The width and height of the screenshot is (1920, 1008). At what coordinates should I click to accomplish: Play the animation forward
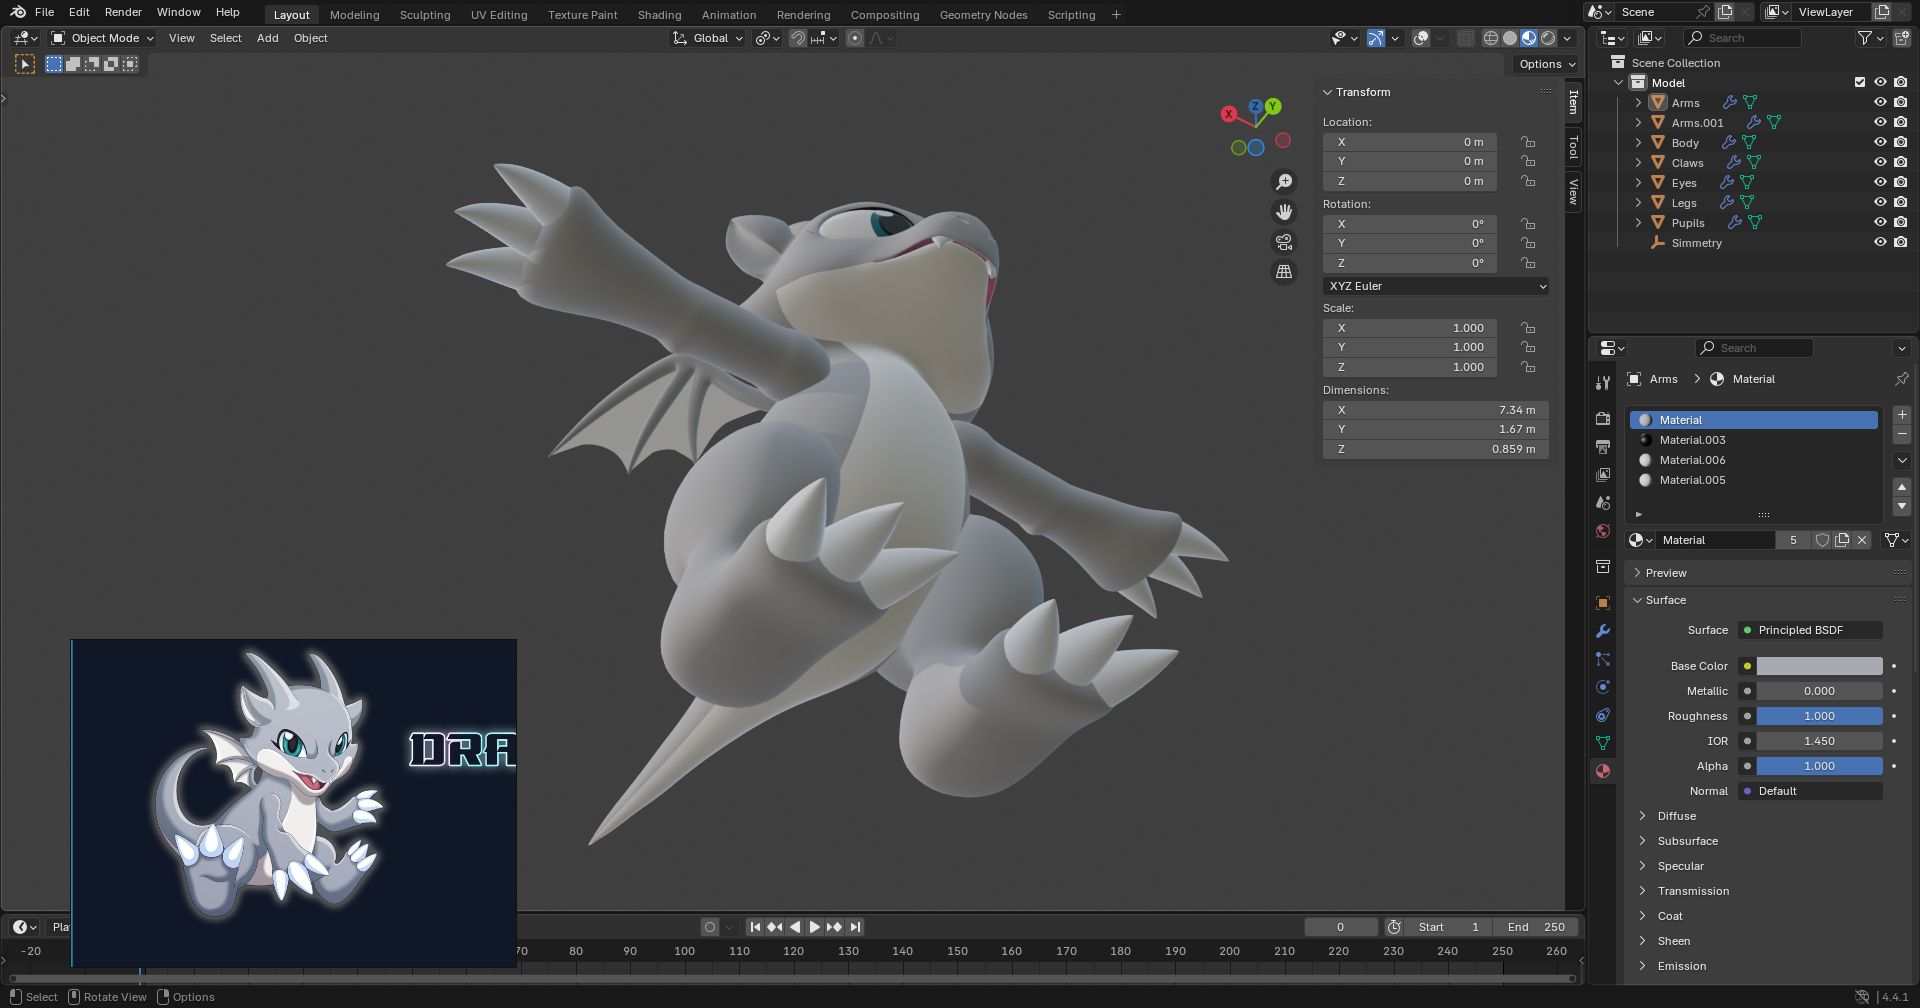pos(814,927)
